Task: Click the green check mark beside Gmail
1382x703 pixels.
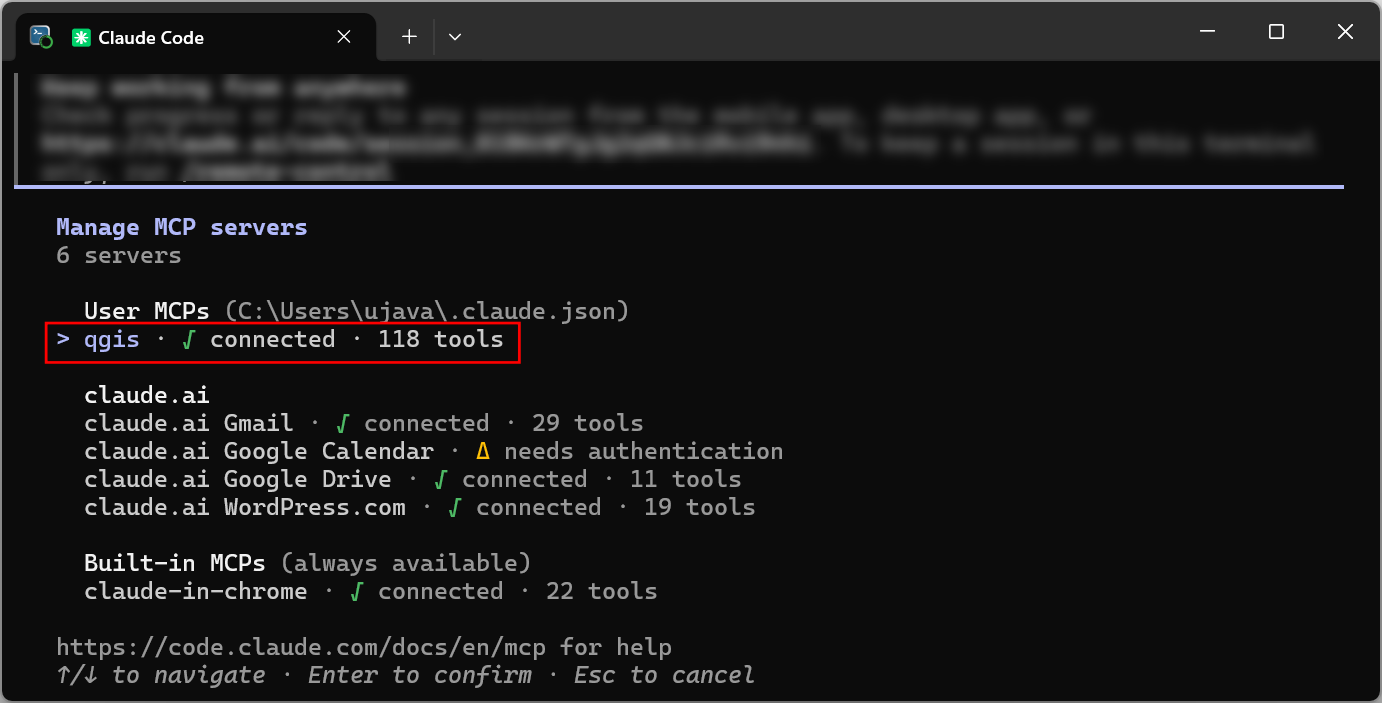Action: [342, 423]
